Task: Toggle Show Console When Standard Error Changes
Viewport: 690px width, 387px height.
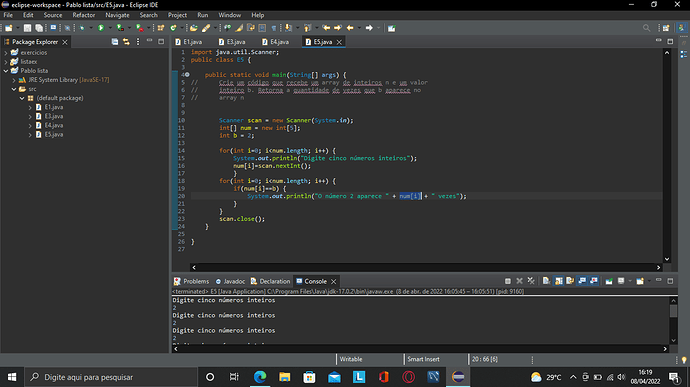Action: tap(594, 281)
